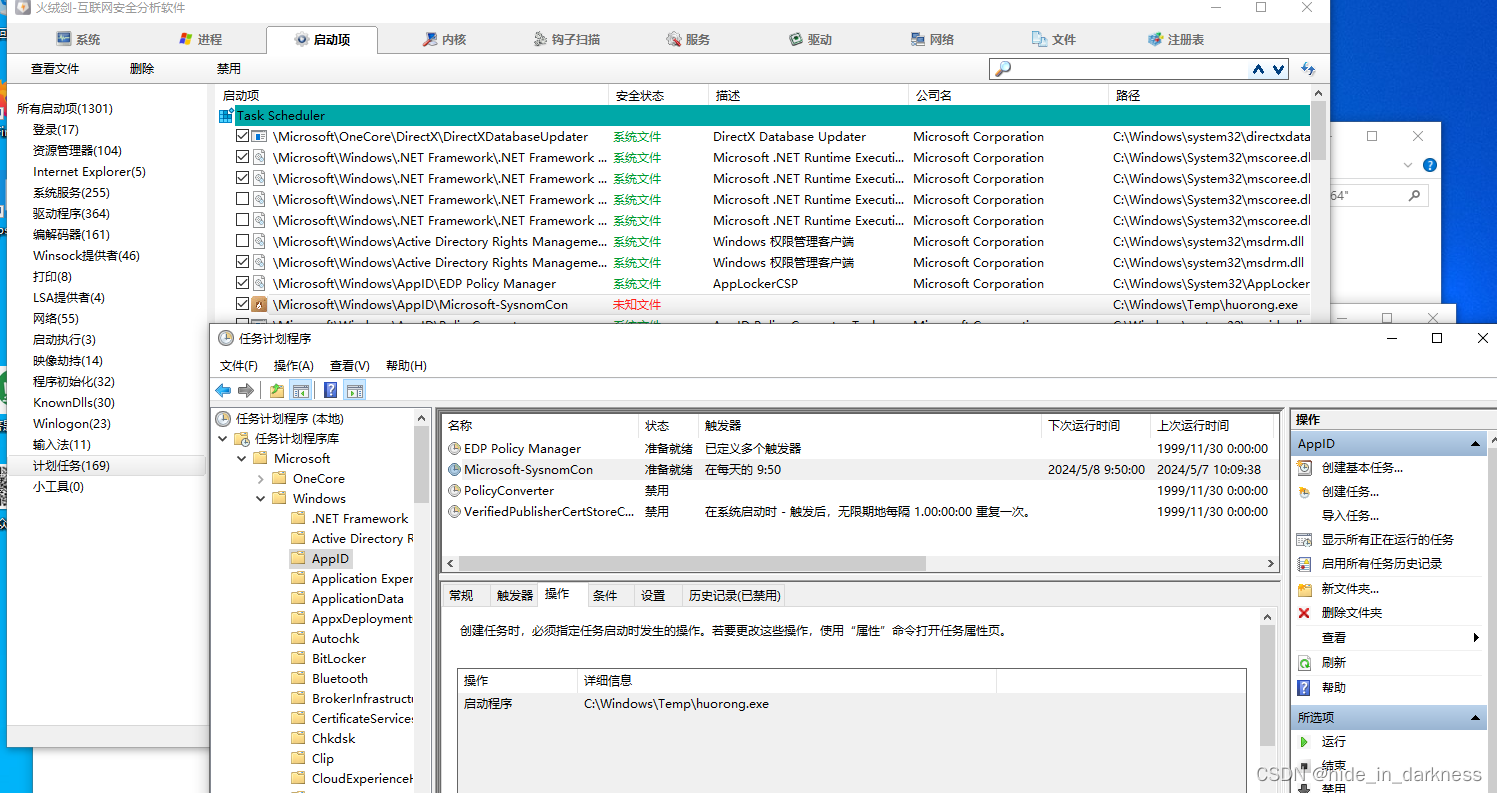Switch to the 内核 tab in Huorong
The height and width of the screenshot is (793, 1497).
444,39
